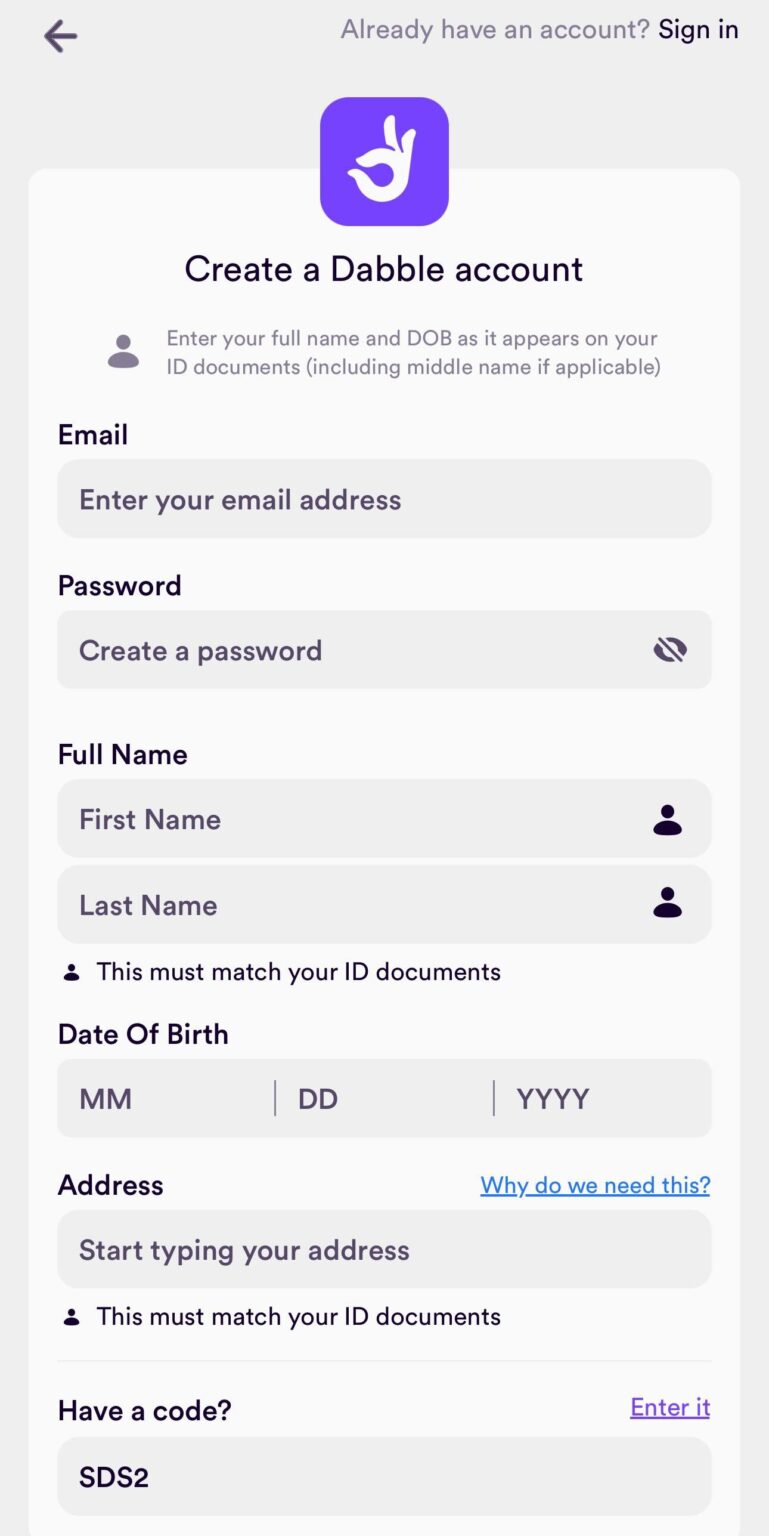Click small person icon under Address
The width and height of the screenshot is (769, 1536).
tap(71, 1317)
